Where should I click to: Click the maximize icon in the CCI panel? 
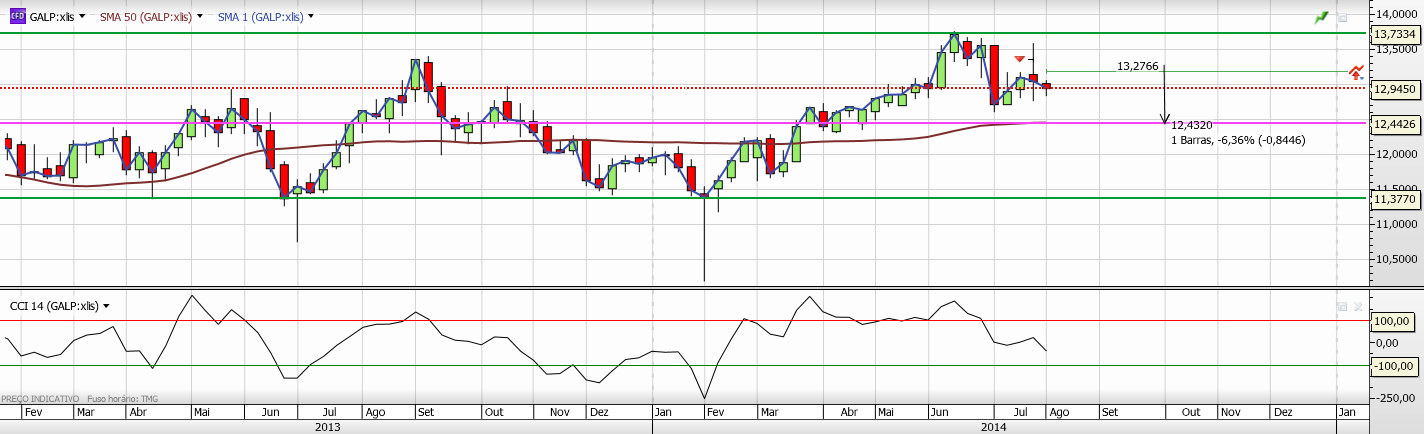[x=1342, y=306]
